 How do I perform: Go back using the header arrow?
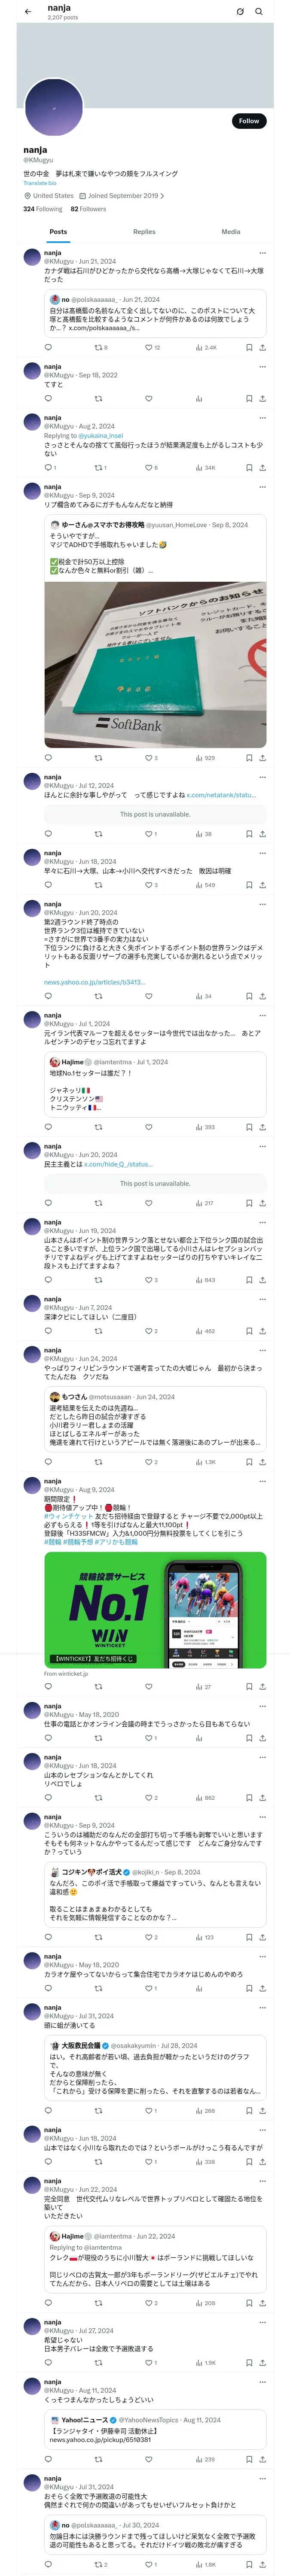28,12
